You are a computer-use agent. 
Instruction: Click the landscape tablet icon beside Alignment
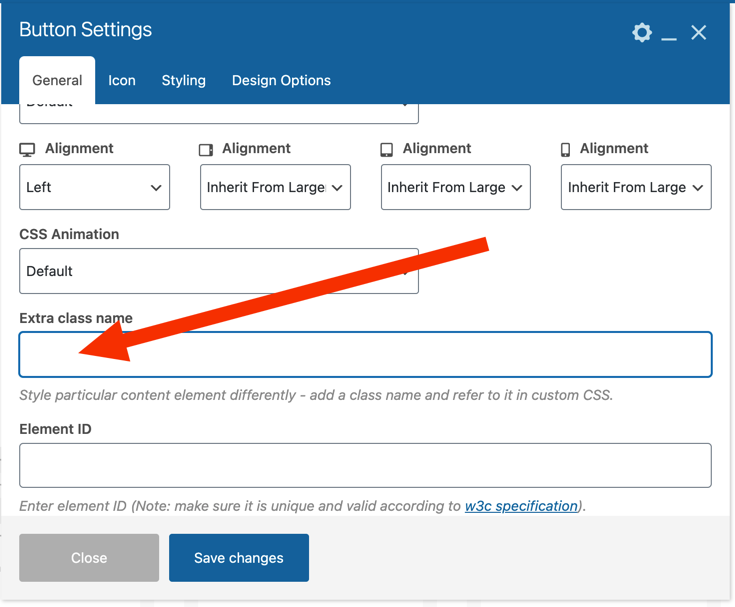tap(206, 149)
